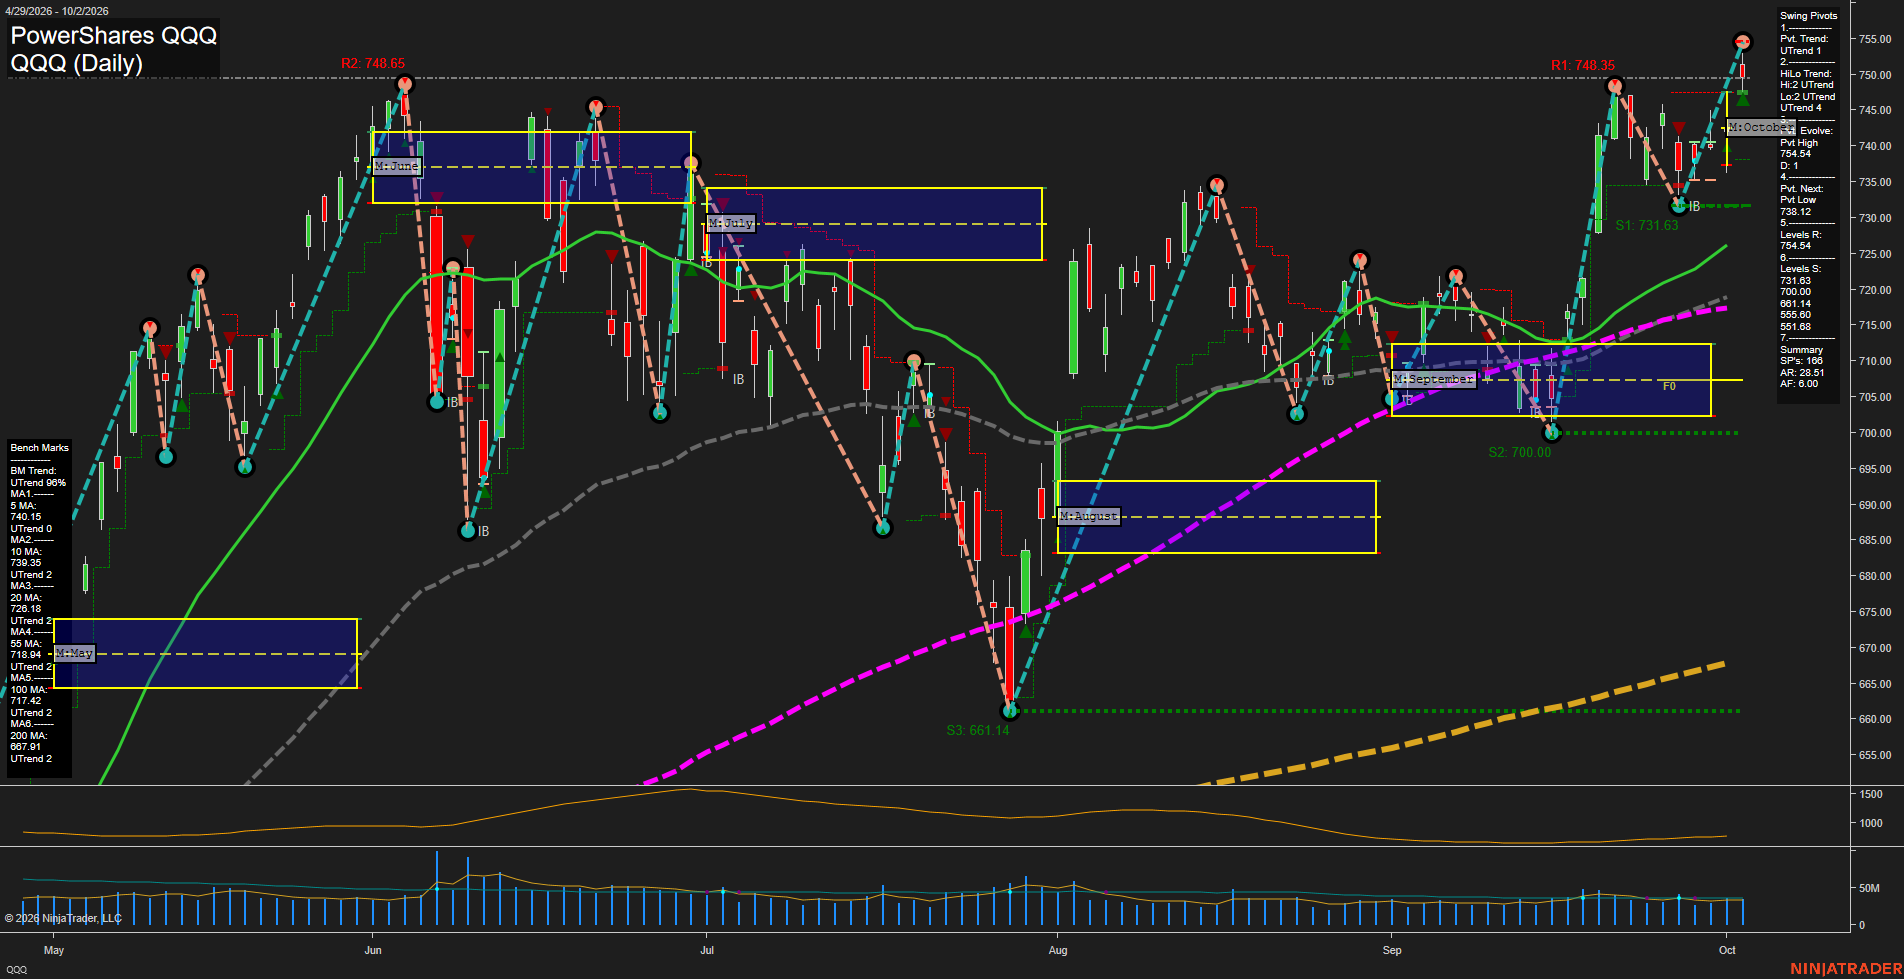The width and height of the screenshot is (1904, 979).
Task: Click the M:May monthly session label
Action: point(75,653)
